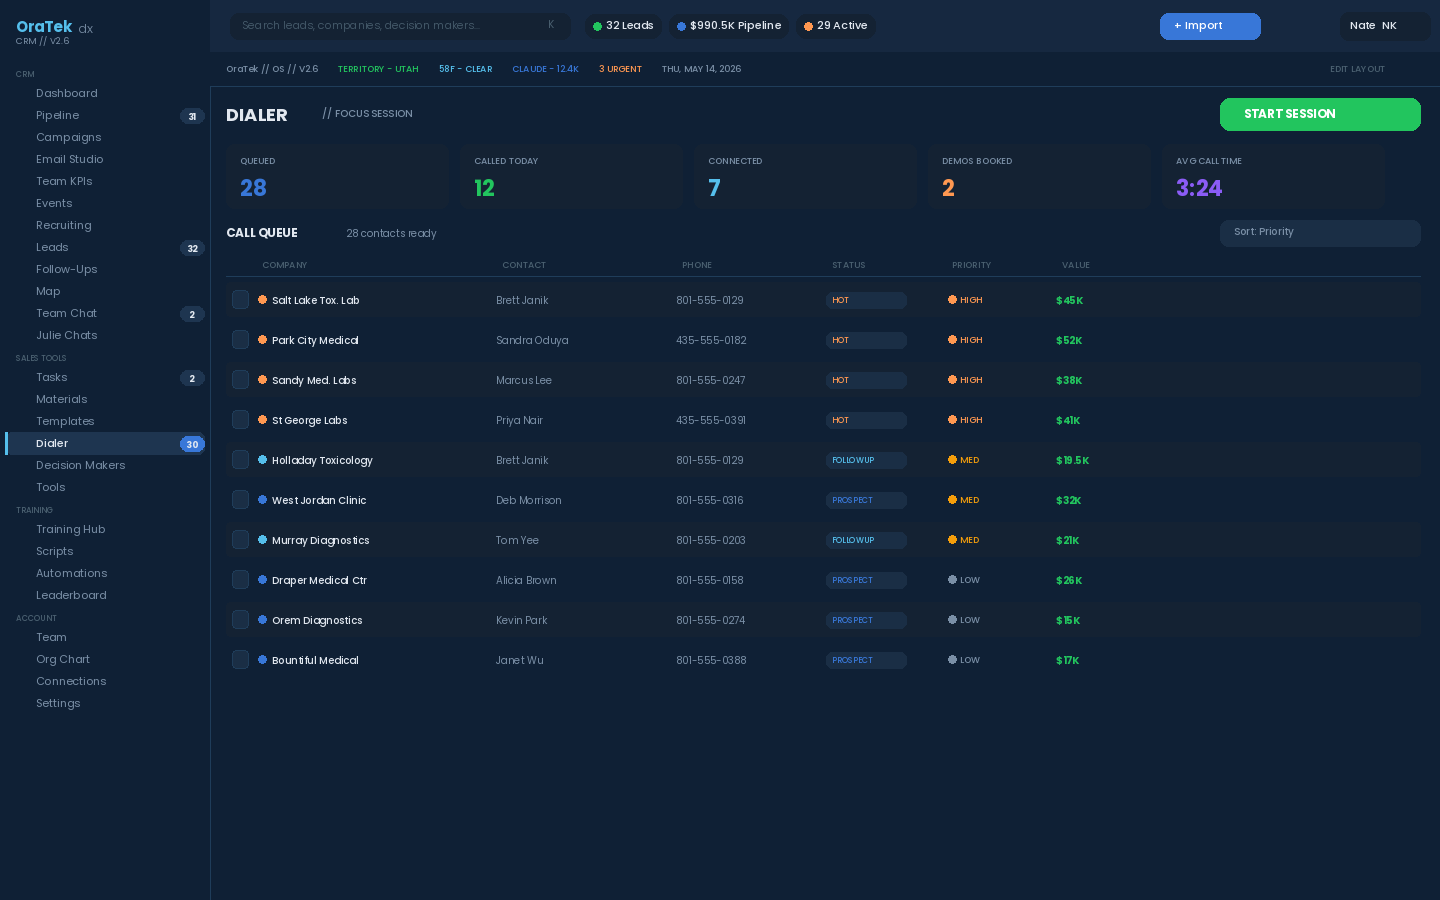
Task: Select the Sandy Med. Labs row checkbox
Action: (x=240, y=380)
